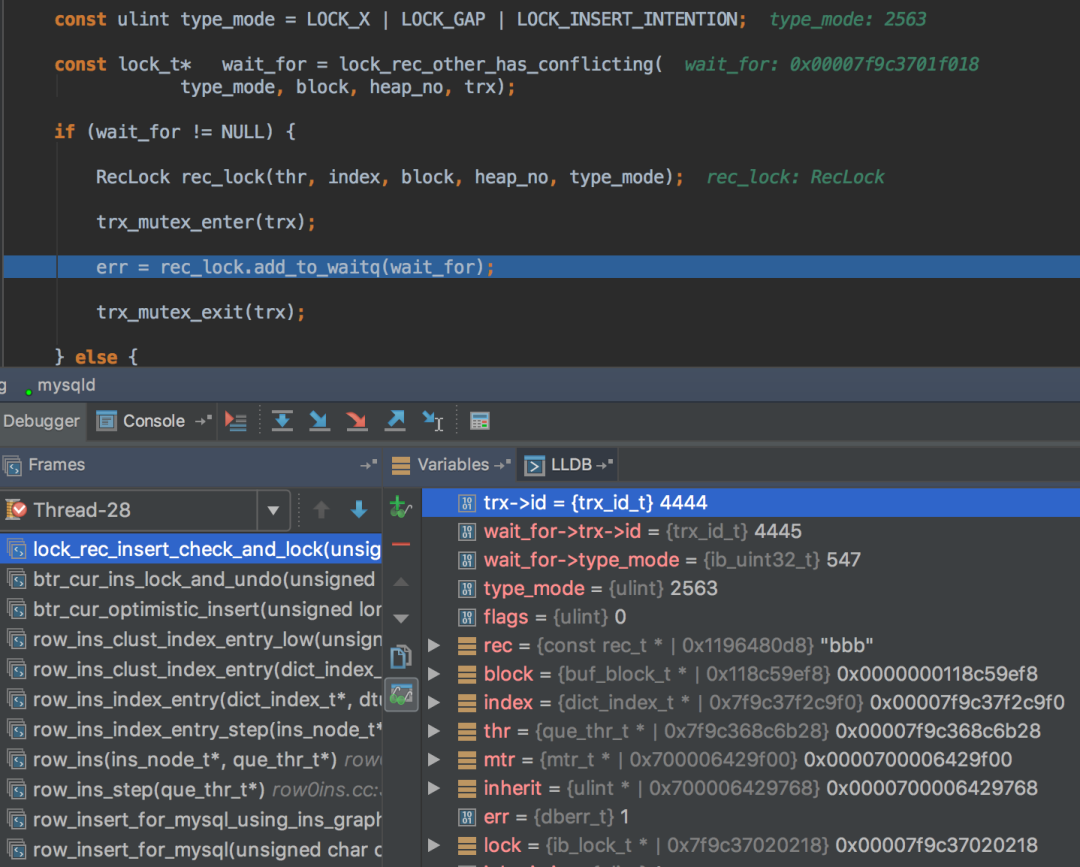Image resolution: width=1080 pixels, height=867 pixels.
Task: Click code line trx_mutex_enter(trx);
Action: point(205,222)
